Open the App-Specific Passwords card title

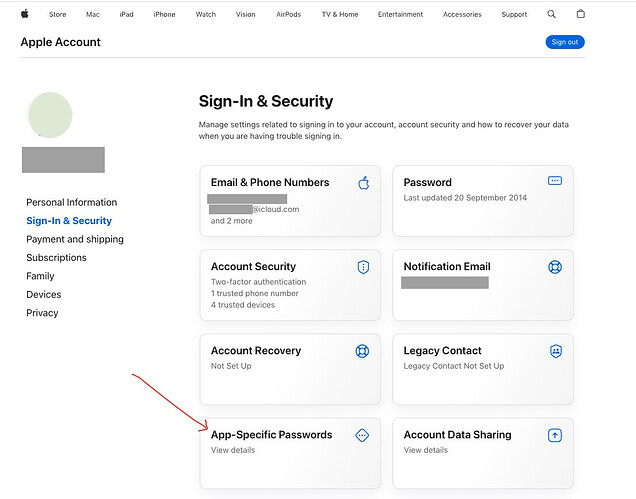pyautogui.click(x=271, y=434)
